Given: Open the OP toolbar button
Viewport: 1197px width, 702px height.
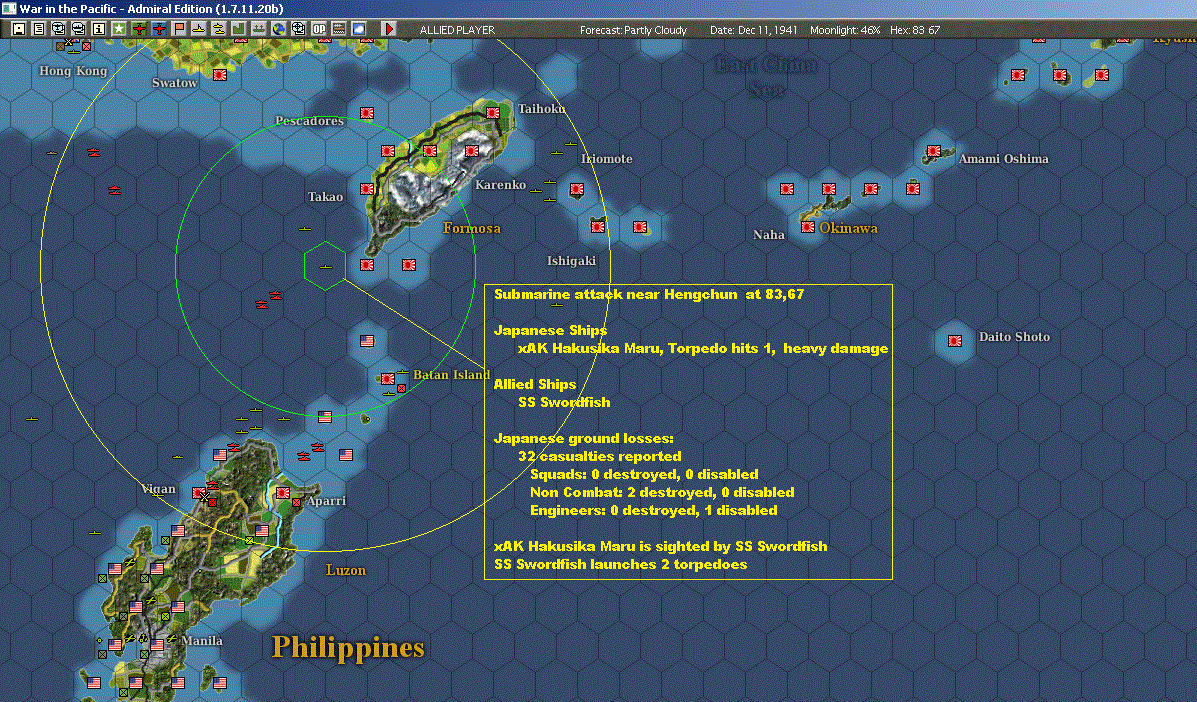Looking at the screenshot, I should click(x=318, y=29).
